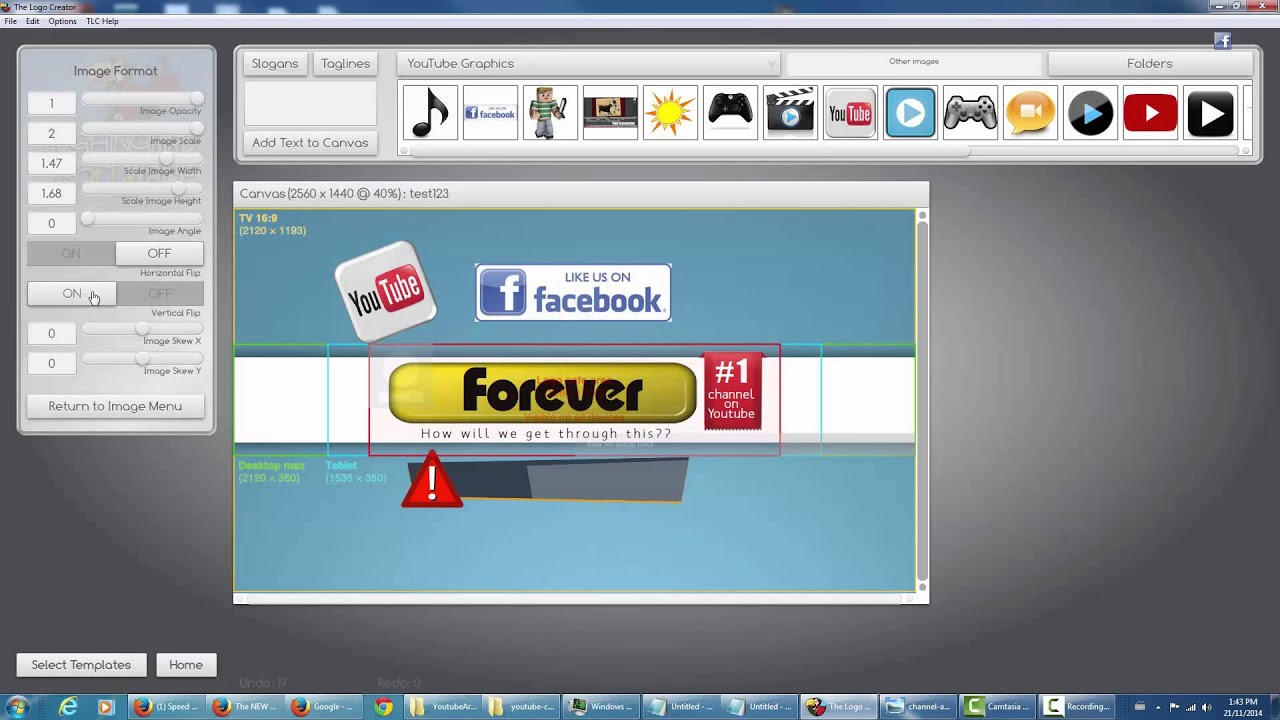Click the canvas vertical scrollbar
Screen dimensions: 1280x720
point(922,400)
